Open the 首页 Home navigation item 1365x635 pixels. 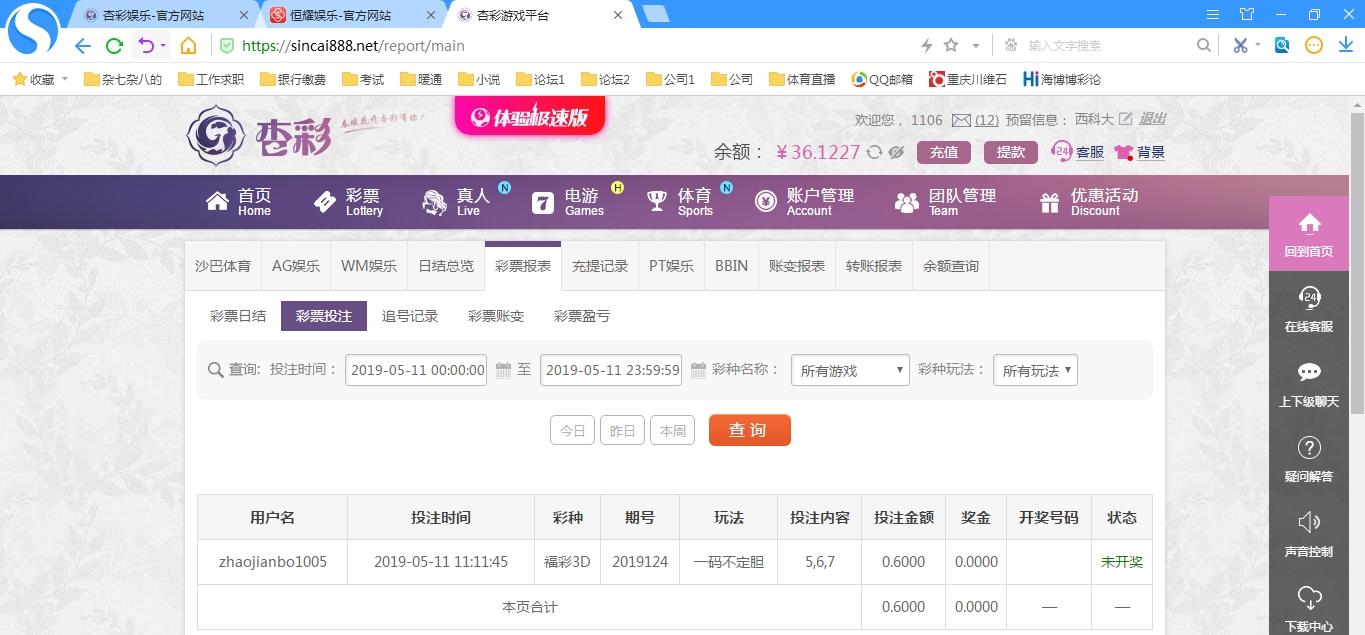point(239,202)
